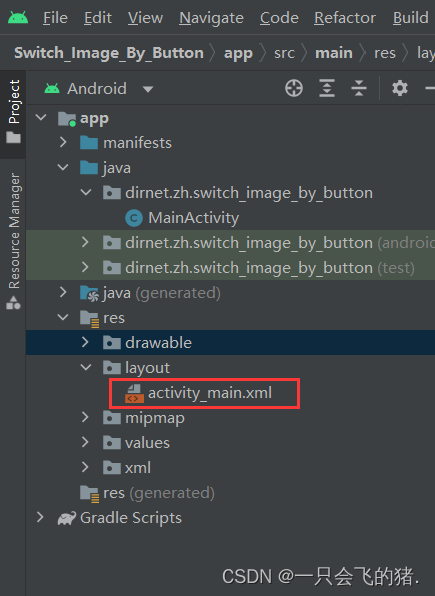Click the mipmap folder icon

(112, 418)
